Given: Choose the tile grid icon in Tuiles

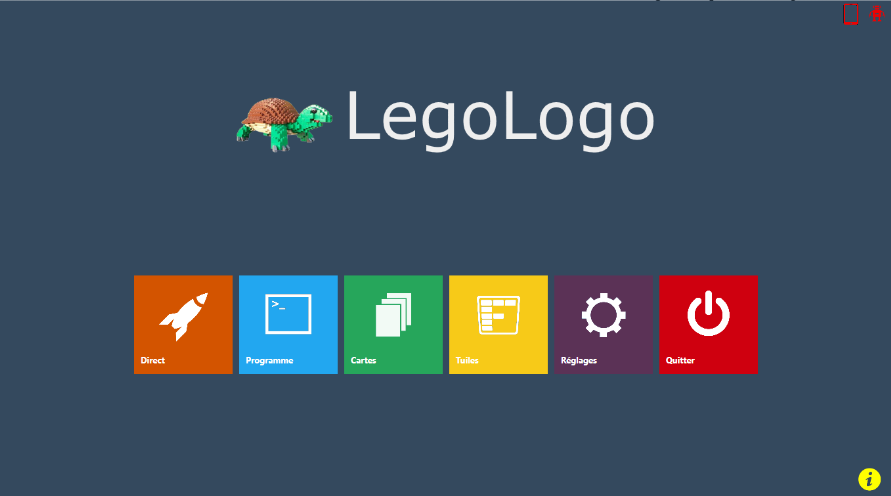Looking at the screenshot, I should pyautogui.click(x=498, y=315).
